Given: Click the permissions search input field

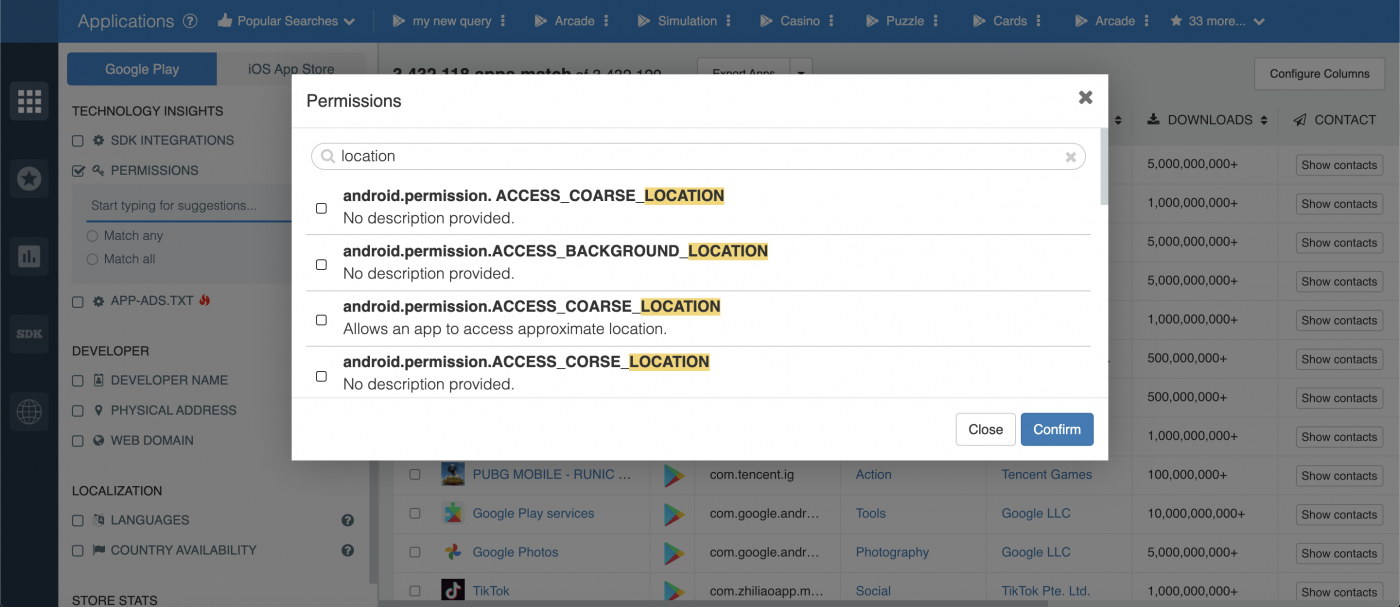Looking at the screenshot, I should 698,156.
